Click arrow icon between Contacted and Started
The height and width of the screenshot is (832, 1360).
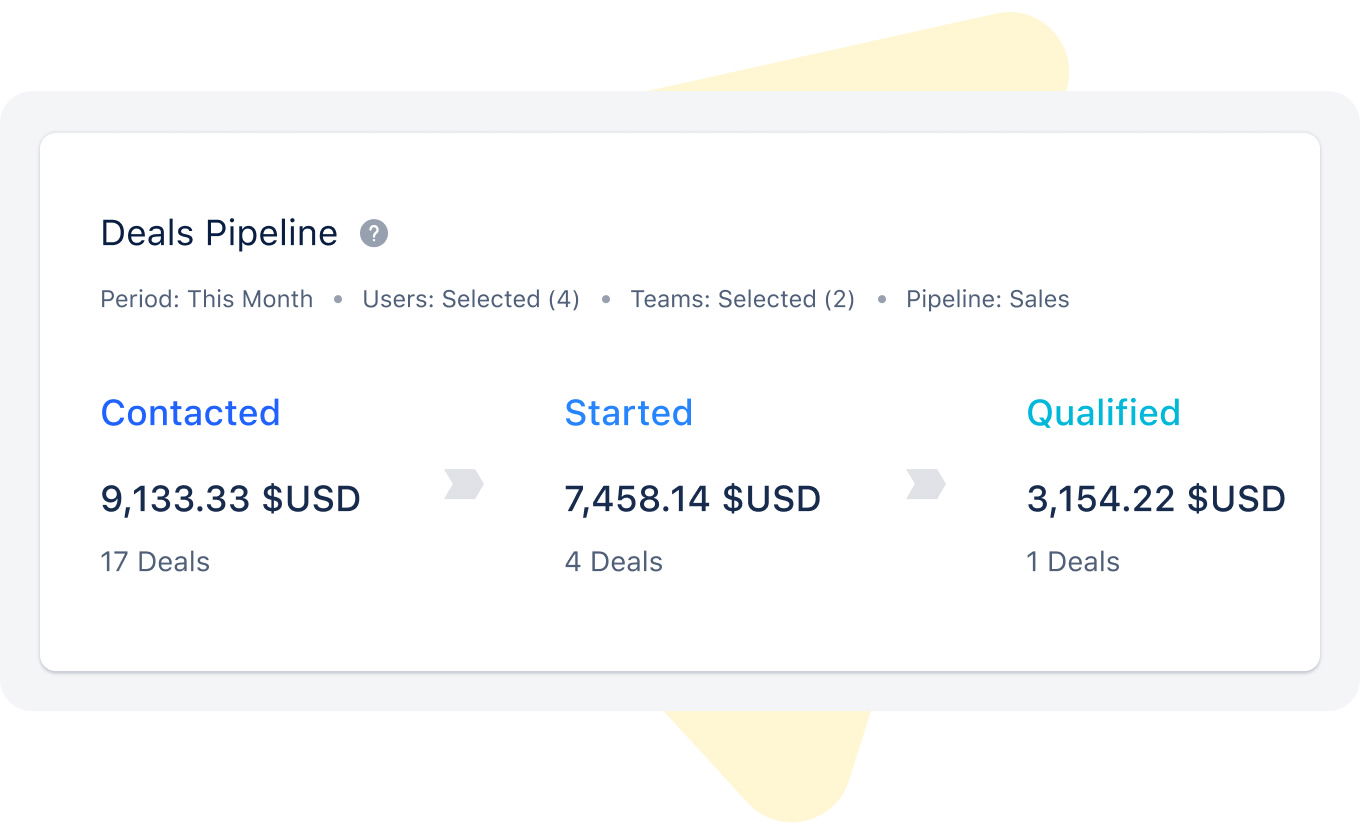[x=464, y=485]
